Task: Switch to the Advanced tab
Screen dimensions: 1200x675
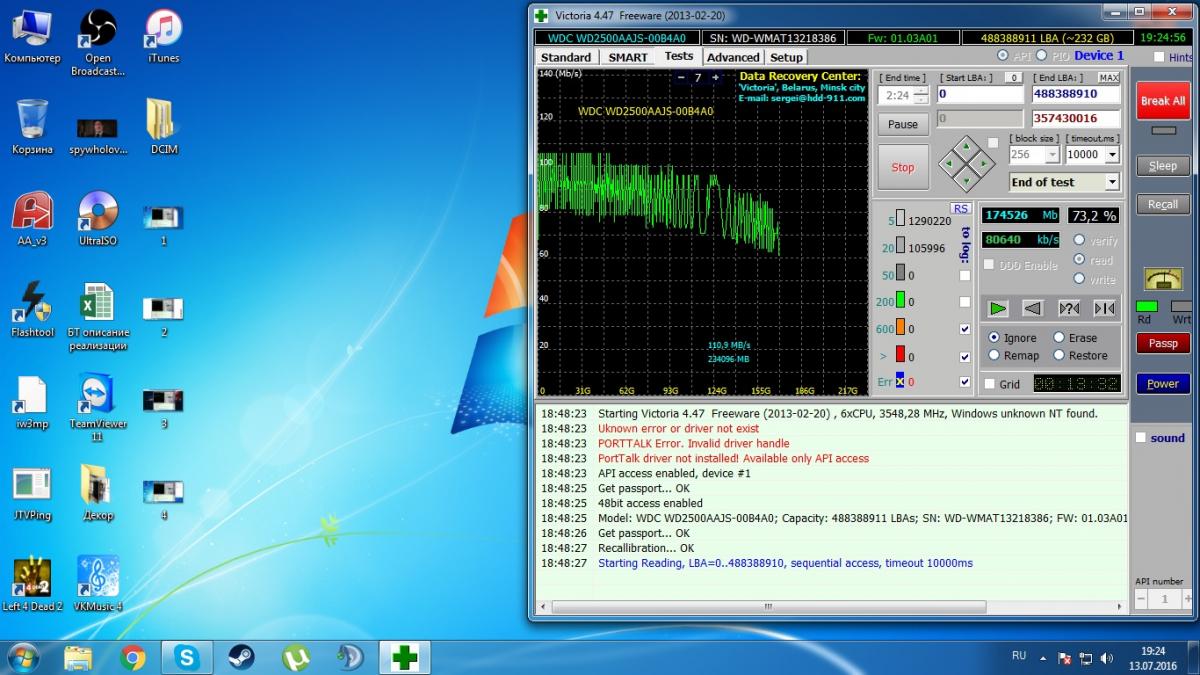Action: [x=733, y=57]
